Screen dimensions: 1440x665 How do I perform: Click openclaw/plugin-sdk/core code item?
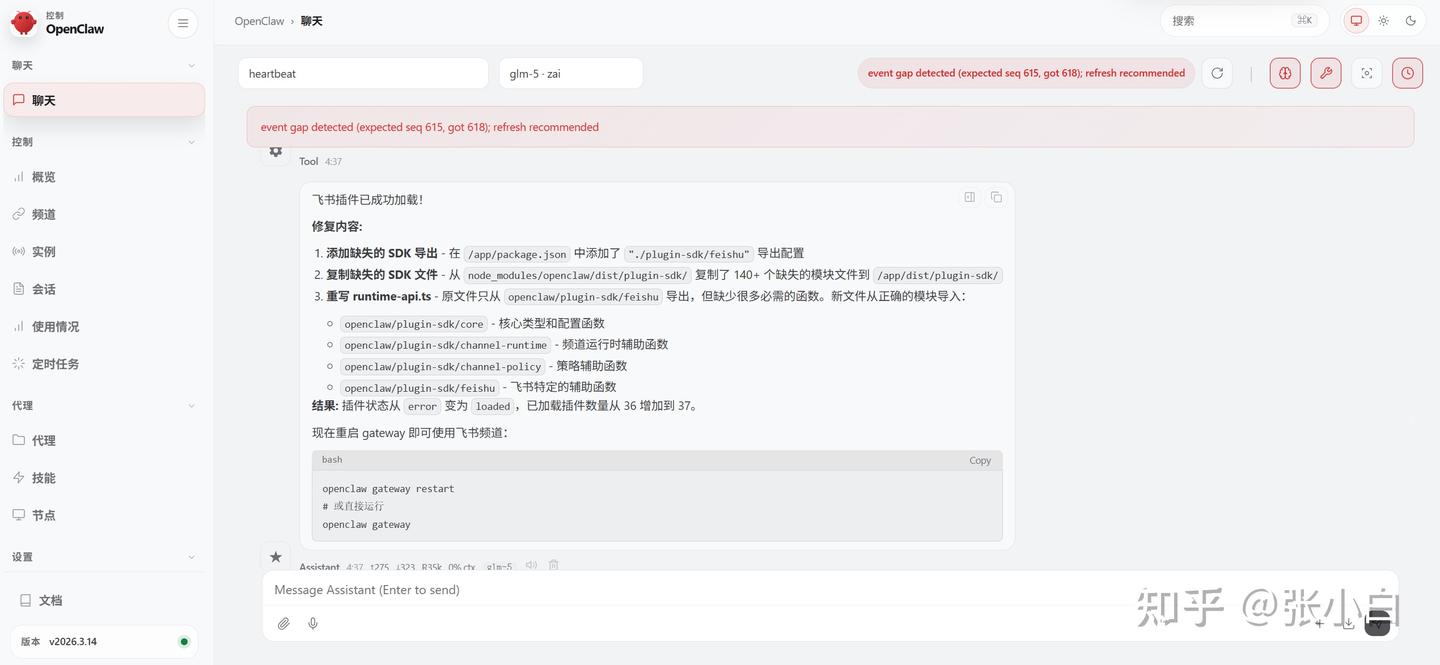tap(414, 324)
